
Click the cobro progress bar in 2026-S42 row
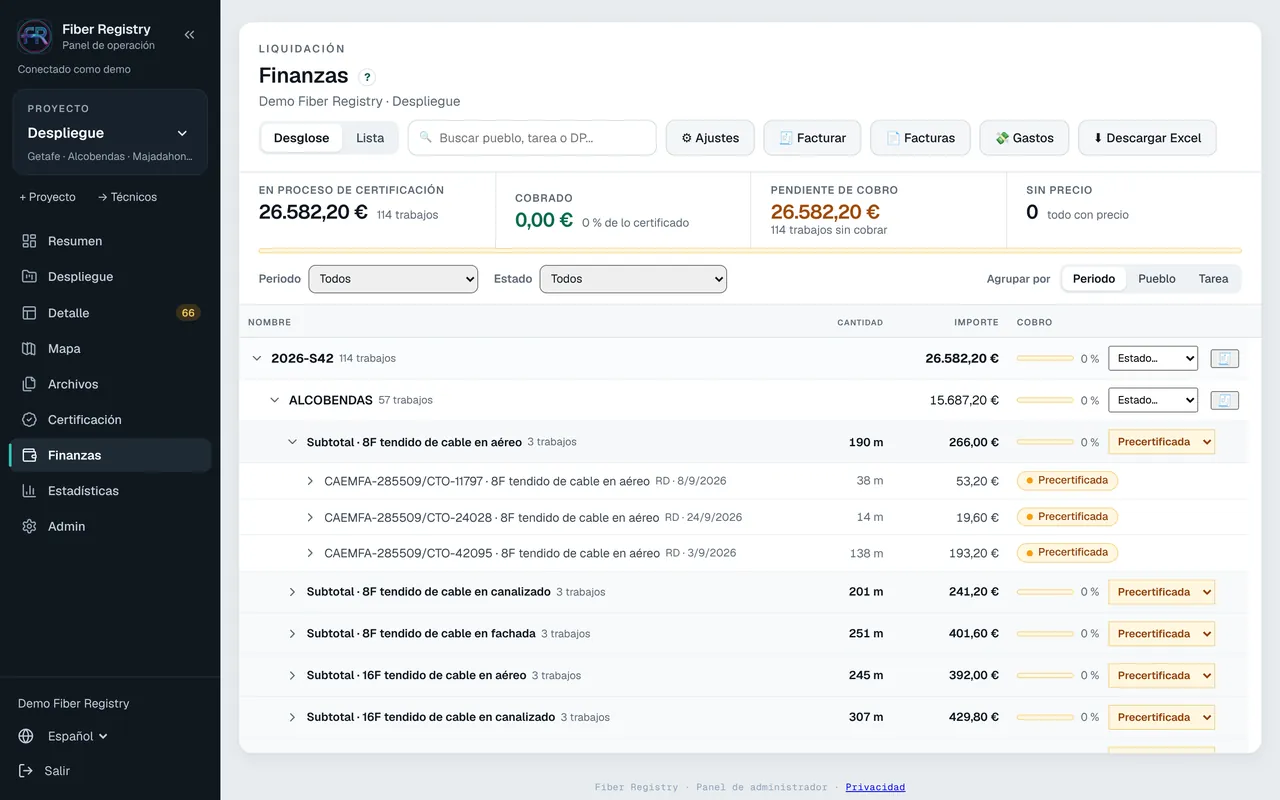tap(1044, 358)
